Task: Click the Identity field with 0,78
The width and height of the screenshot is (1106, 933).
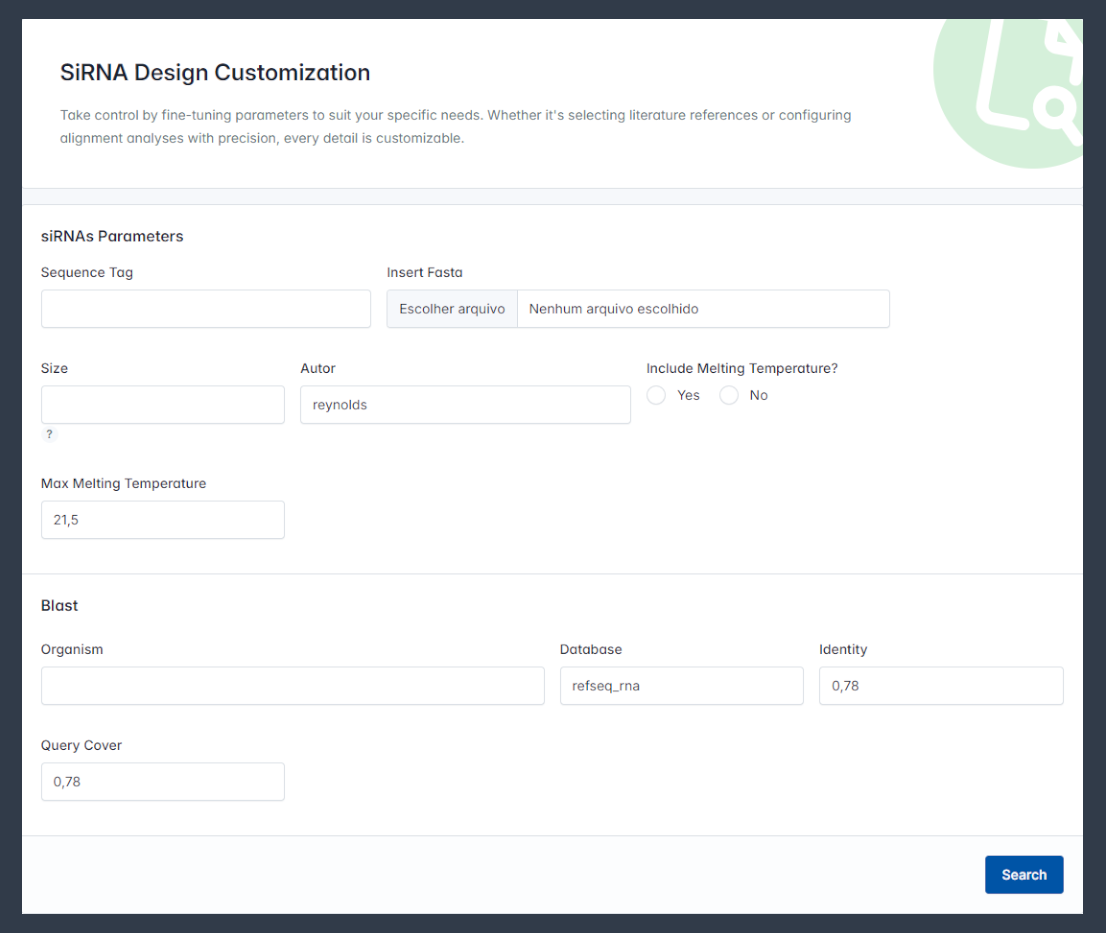Action: [940, 686]
